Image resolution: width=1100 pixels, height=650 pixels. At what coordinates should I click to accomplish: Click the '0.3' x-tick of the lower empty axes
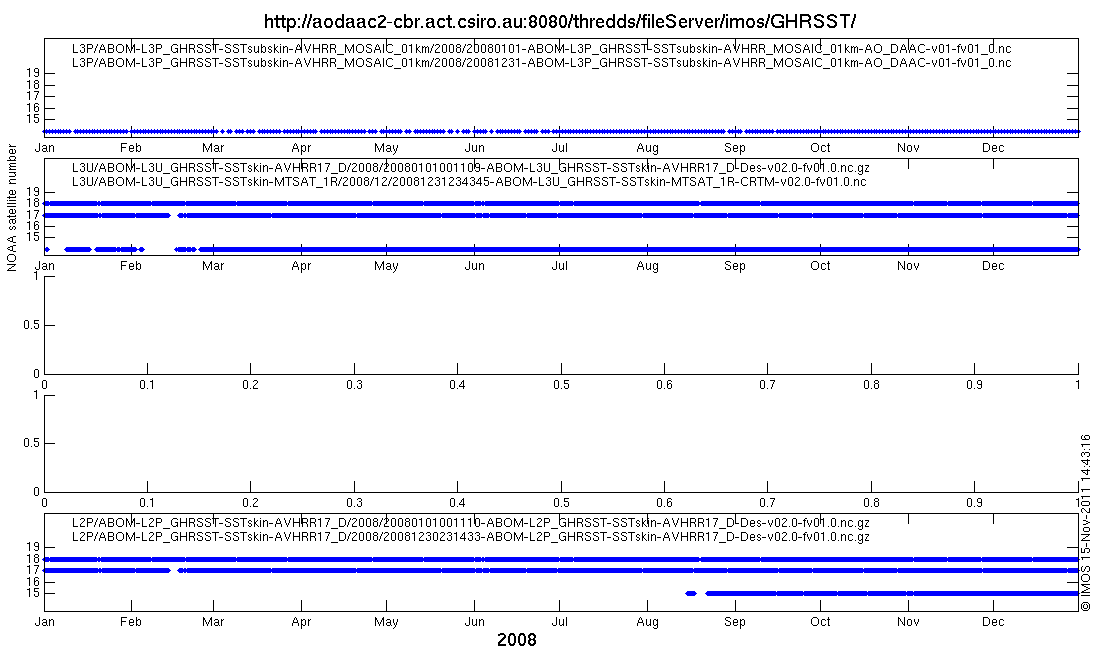pyautogui.click(x=354, y=503)
